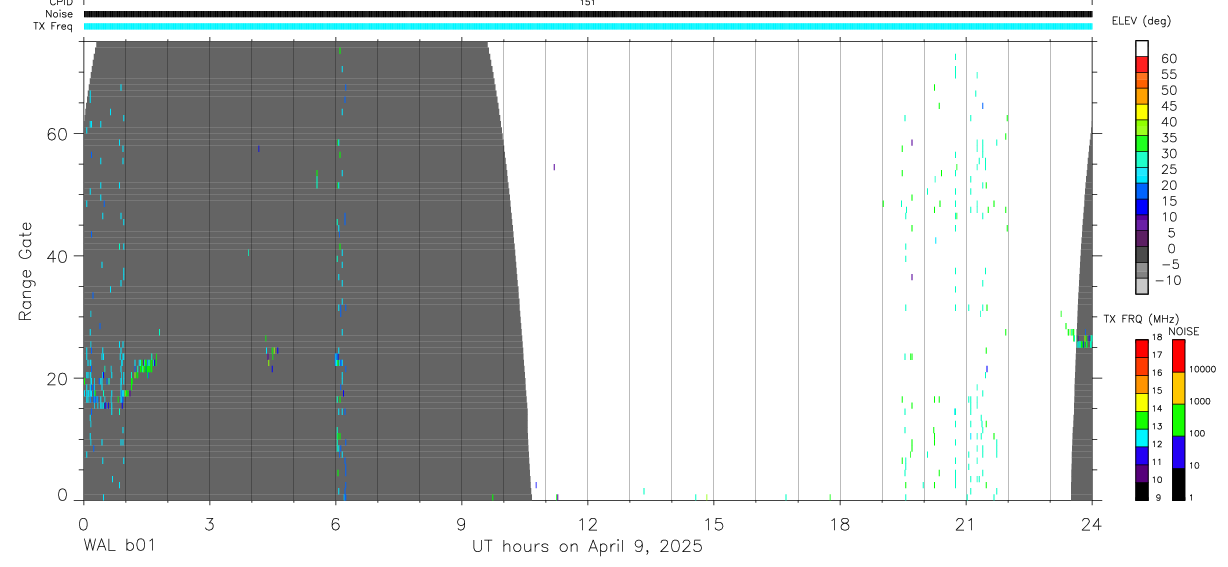Click the '100' tick on NOISE legend
The image size is (1228, 567).
[1196, 433]
